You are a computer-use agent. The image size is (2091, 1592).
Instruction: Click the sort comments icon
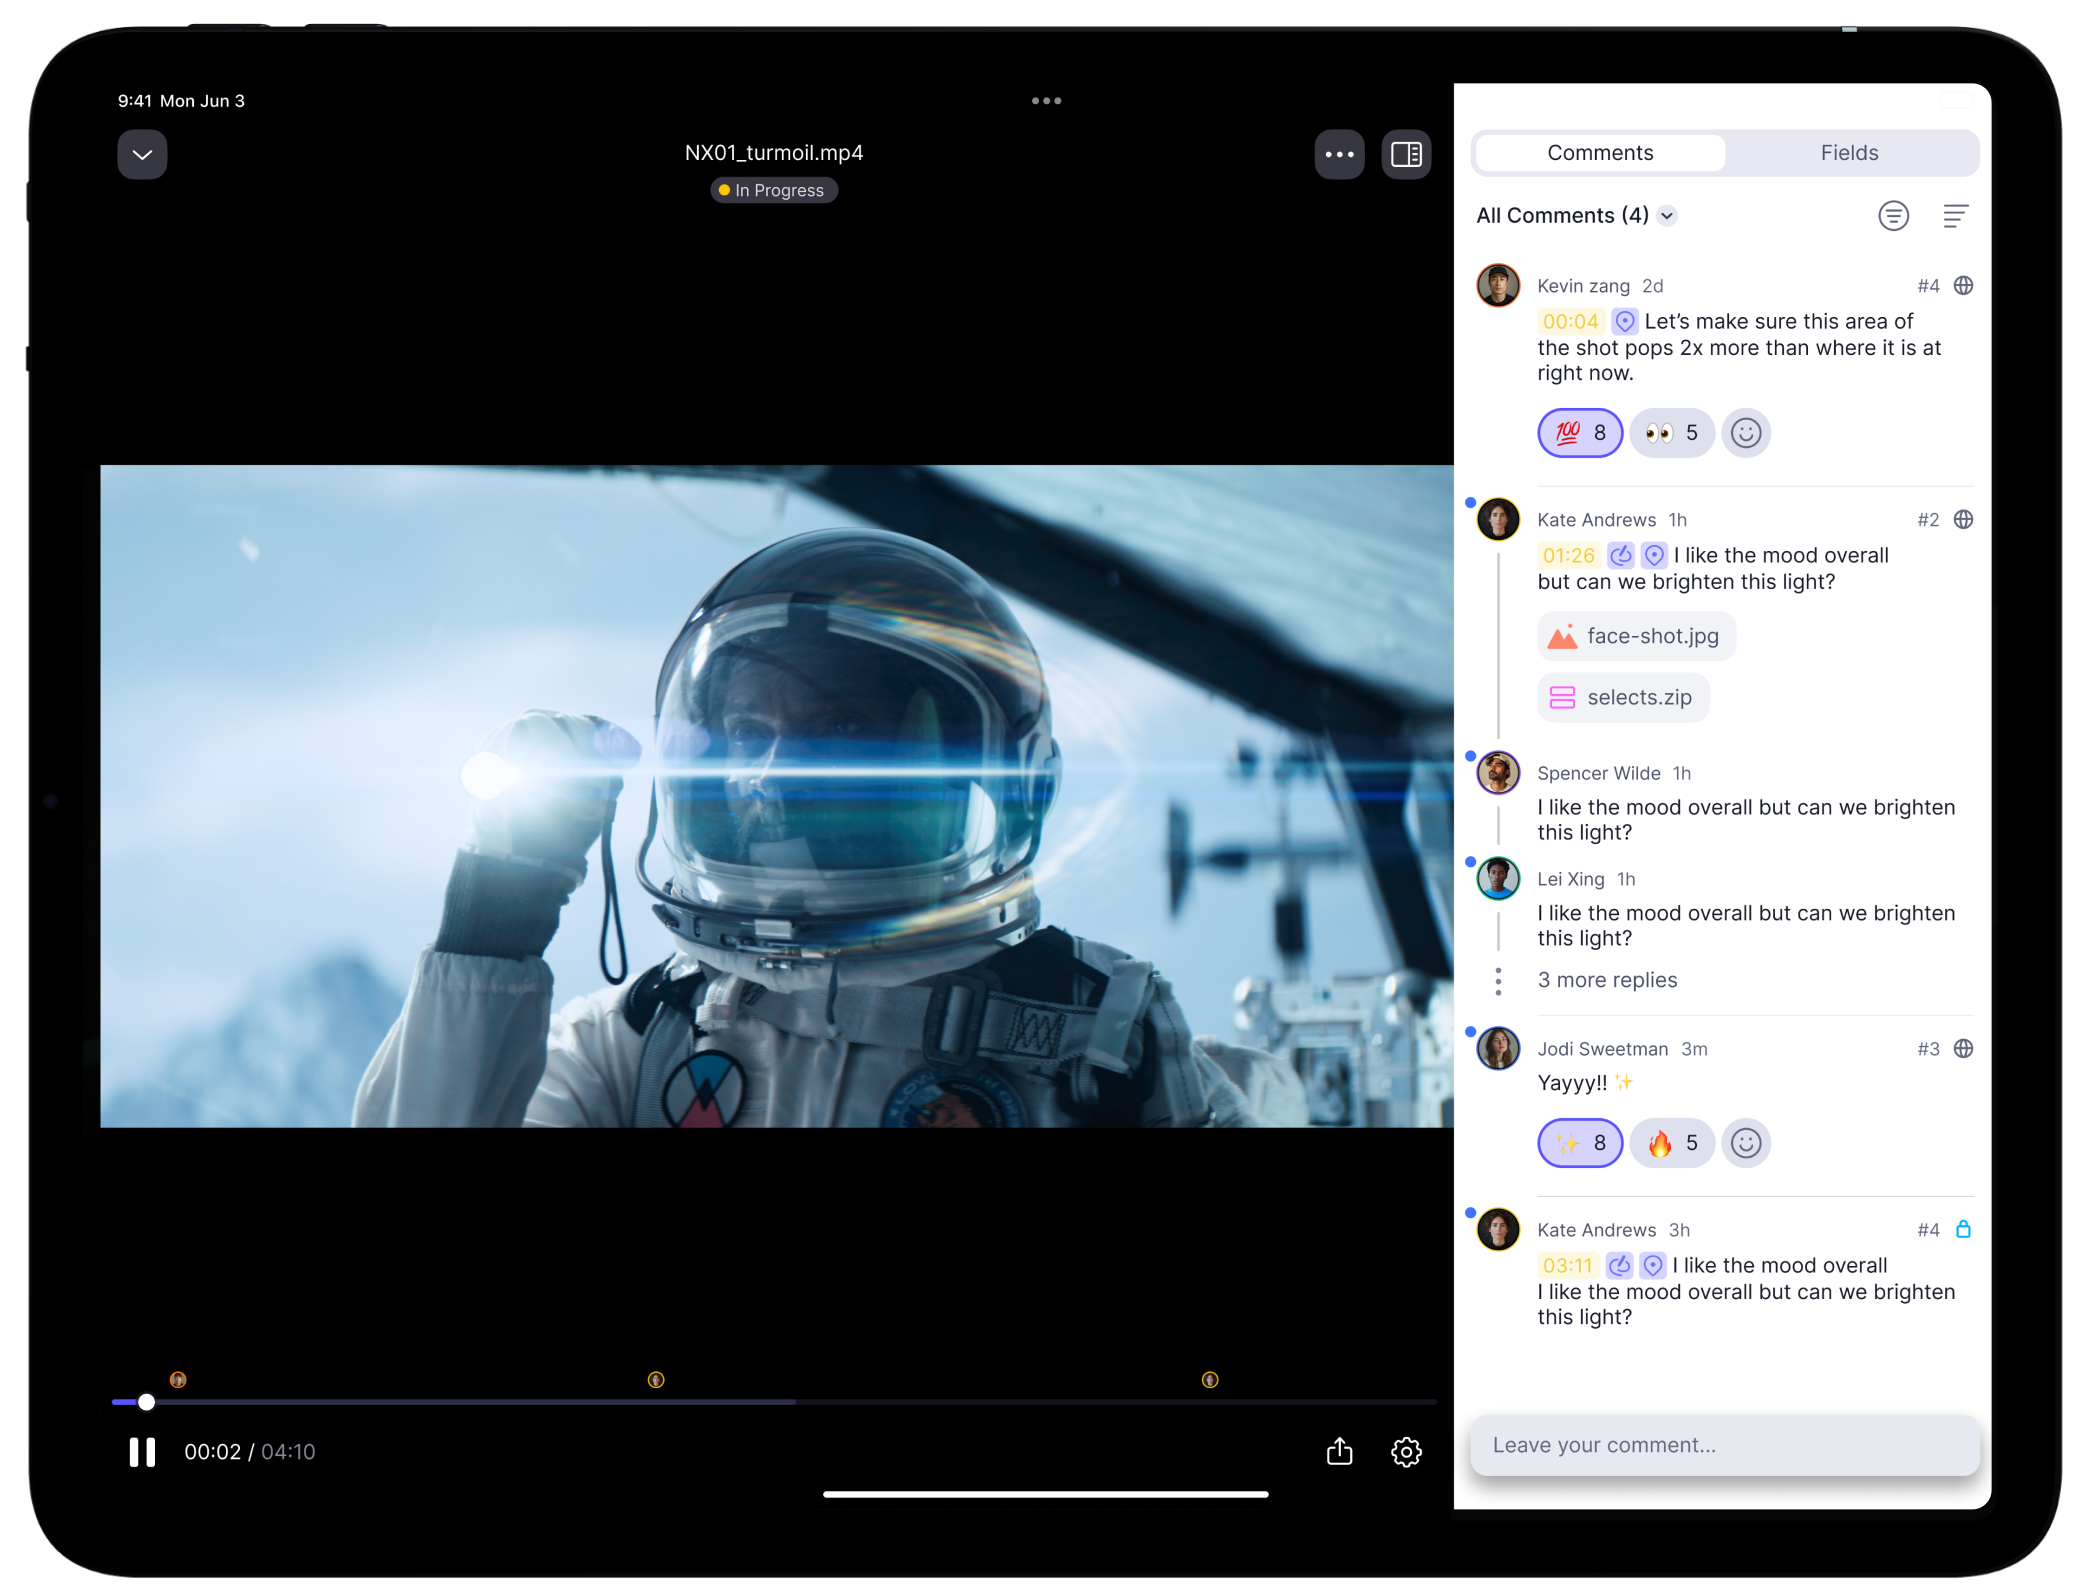pyautogui.click(x=1955, y=215)
